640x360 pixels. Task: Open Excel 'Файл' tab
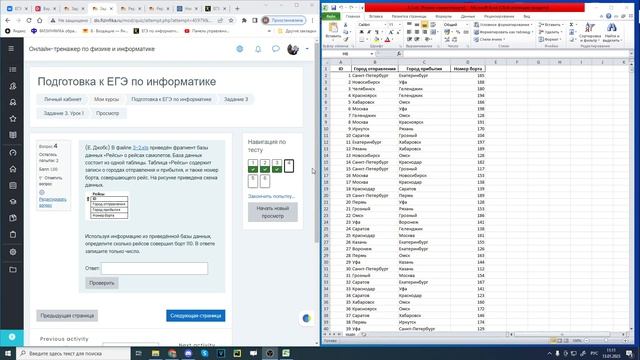(331, 16)
